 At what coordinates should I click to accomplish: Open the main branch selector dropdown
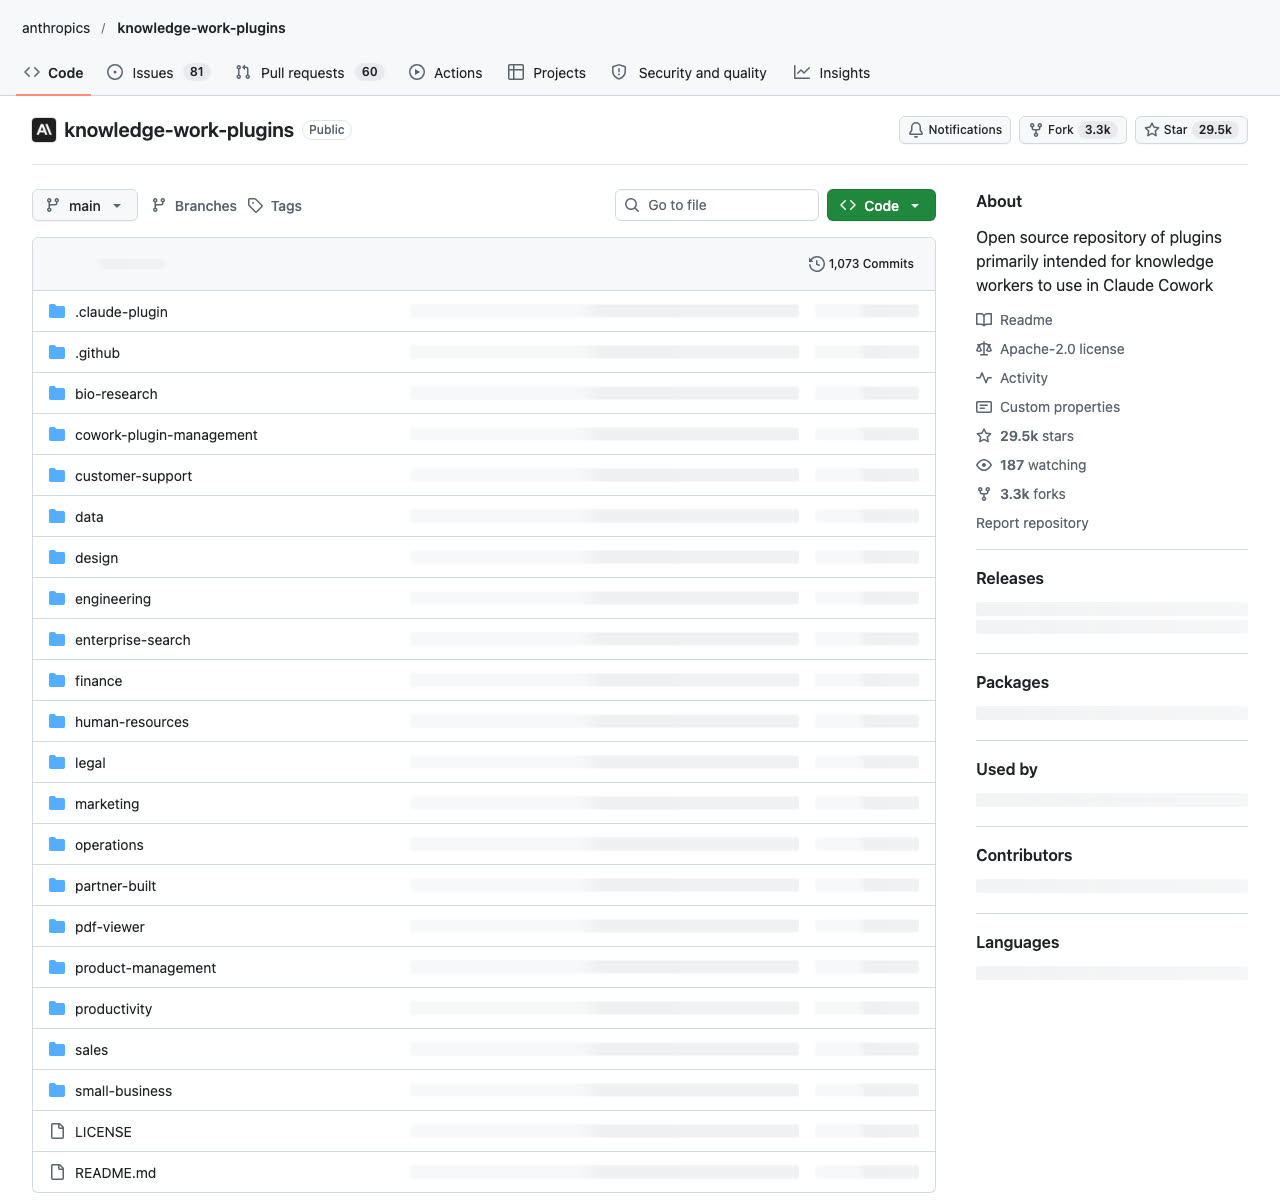[85, 205]
